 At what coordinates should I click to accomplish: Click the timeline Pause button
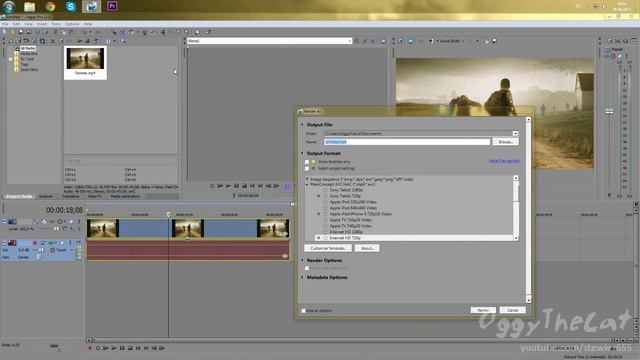(x=122, y=348)
